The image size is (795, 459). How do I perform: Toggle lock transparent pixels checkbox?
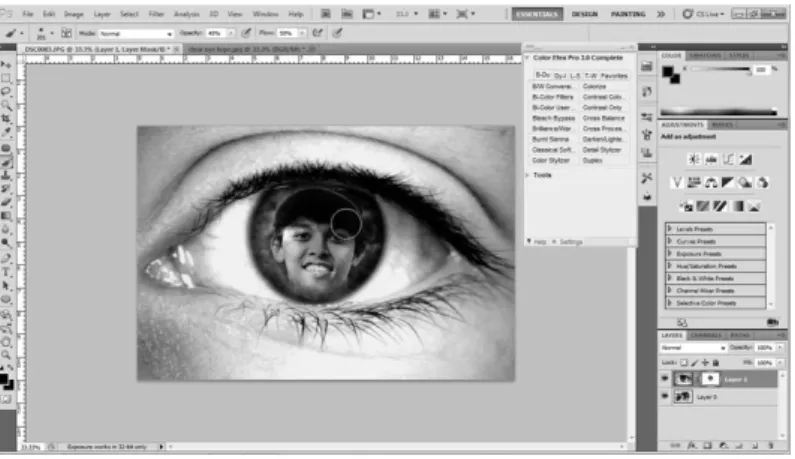[684, 363]
